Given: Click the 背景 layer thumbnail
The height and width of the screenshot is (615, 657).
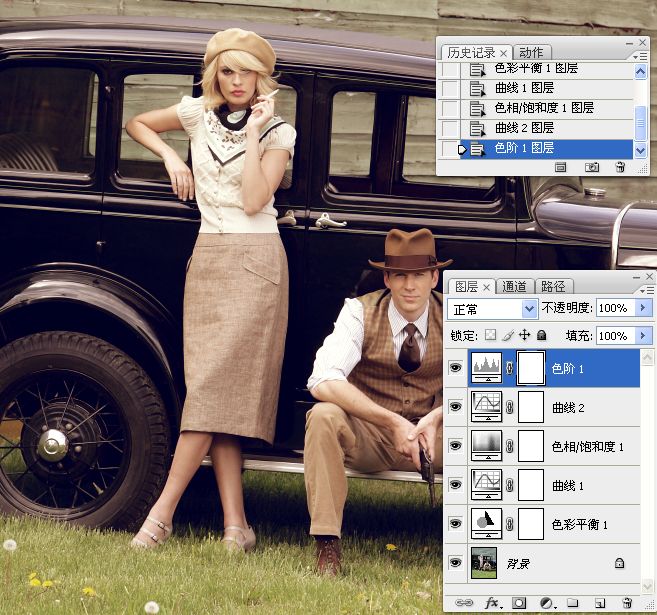Looking at the screenshot, I should click(x=484, y=563).
